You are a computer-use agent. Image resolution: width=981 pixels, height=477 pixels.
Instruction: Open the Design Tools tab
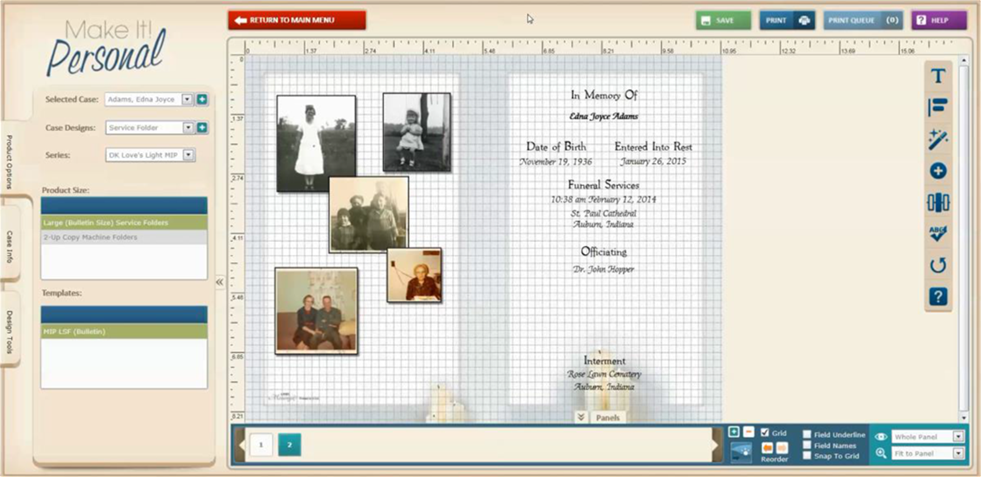click(x=10, y=331)
